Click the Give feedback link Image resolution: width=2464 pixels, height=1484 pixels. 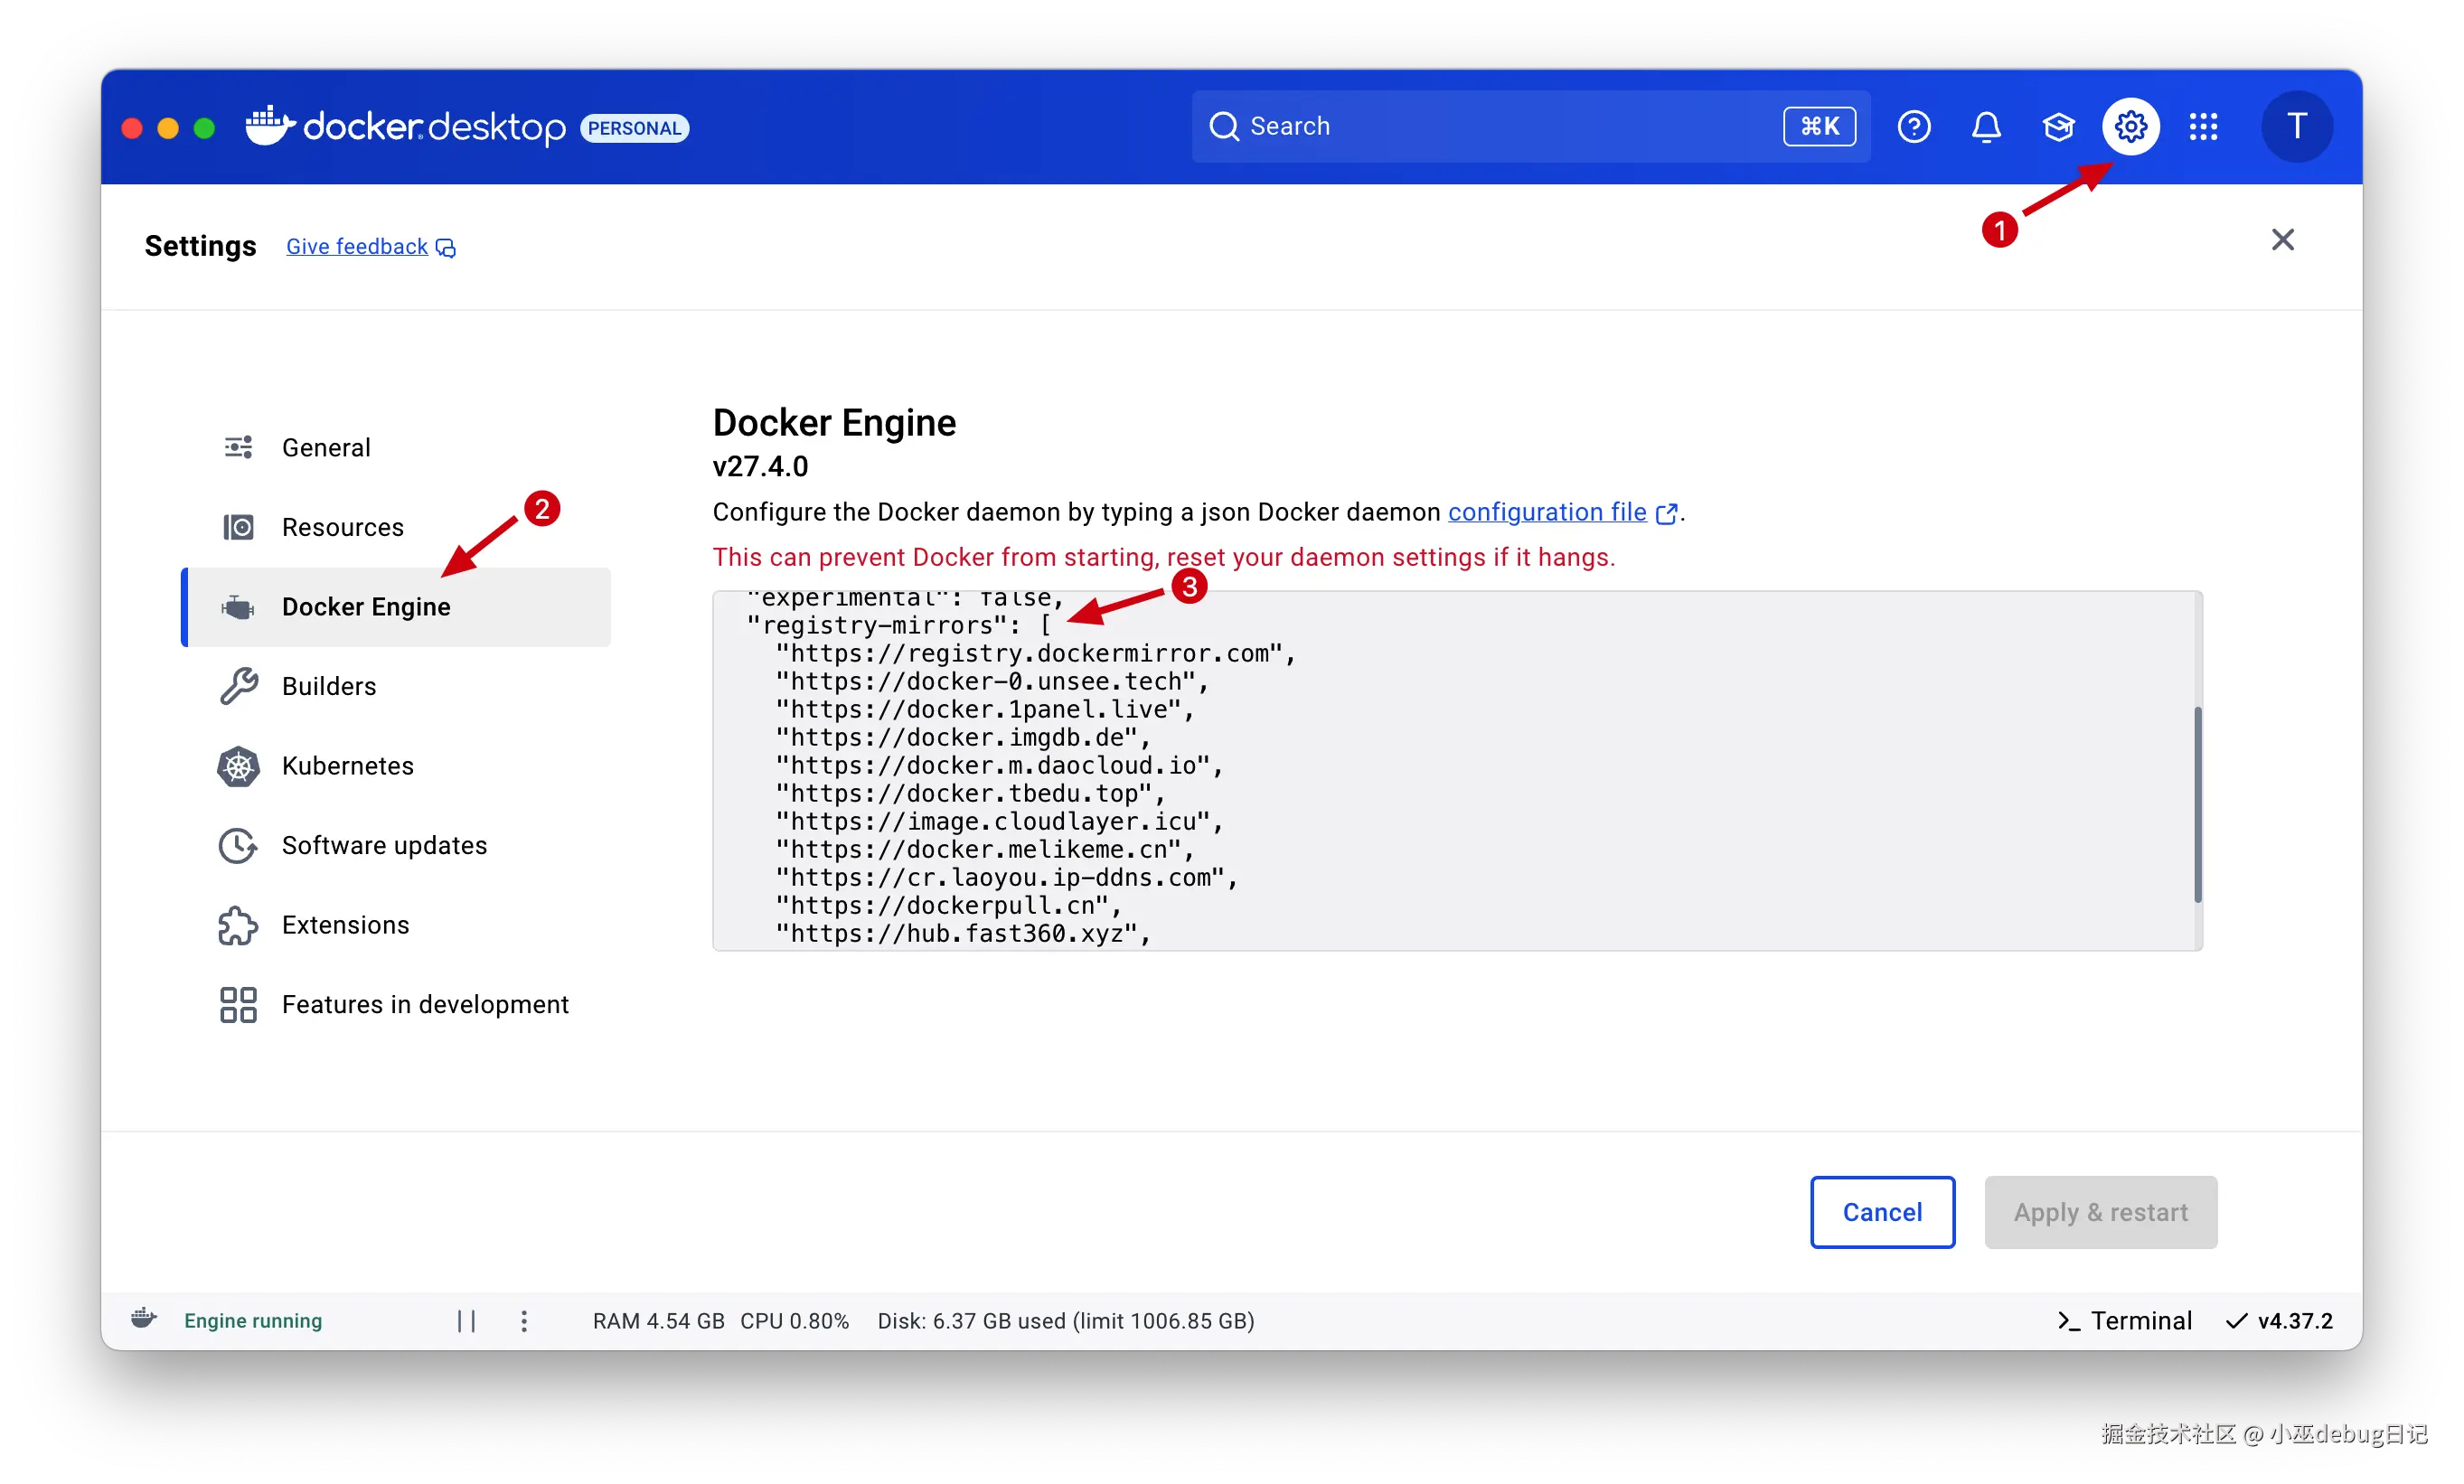[x=357, y=247]
